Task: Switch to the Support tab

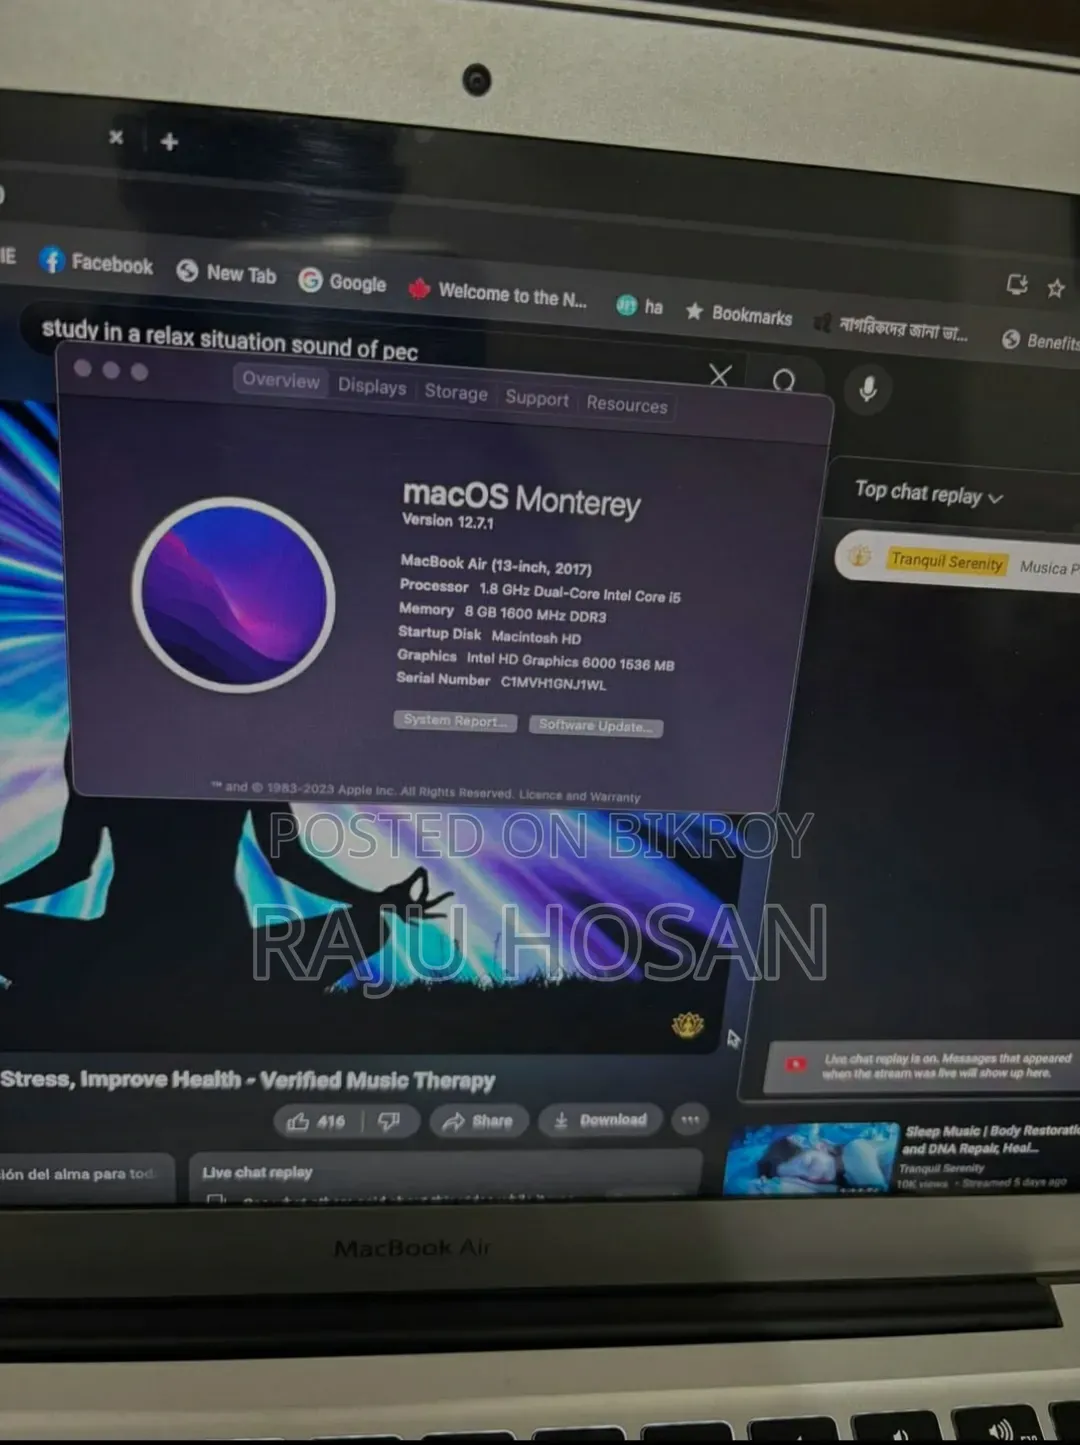Action: pos(537,398)
